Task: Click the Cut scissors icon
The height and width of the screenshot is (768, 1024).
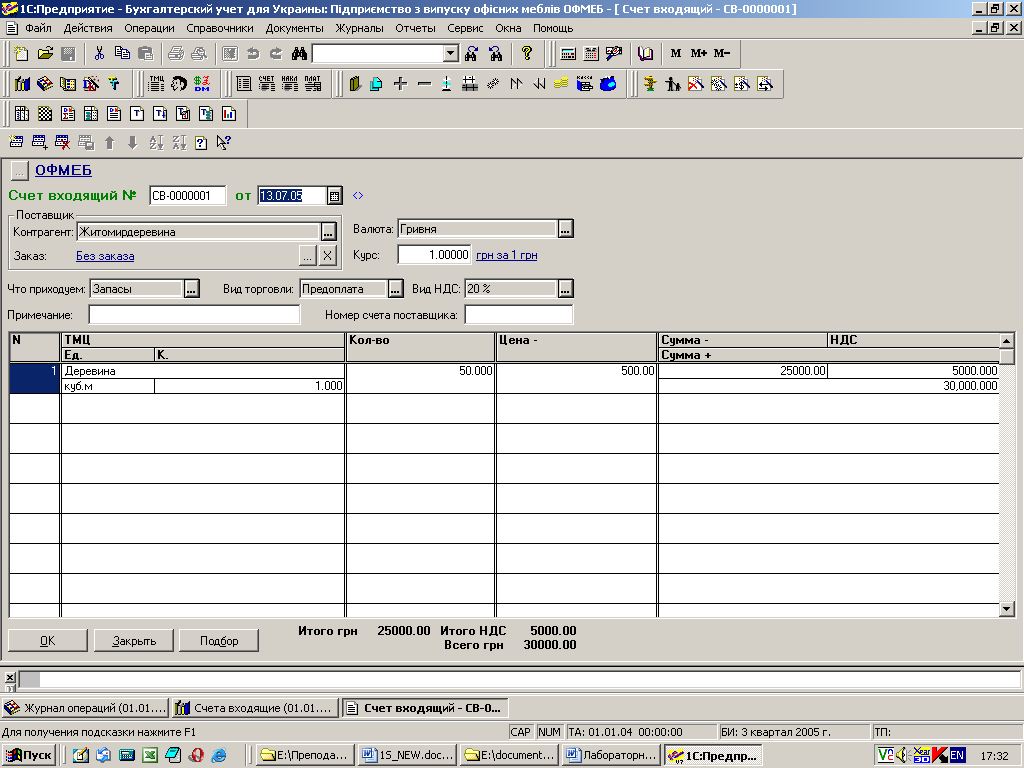Action: click(99, 54)
